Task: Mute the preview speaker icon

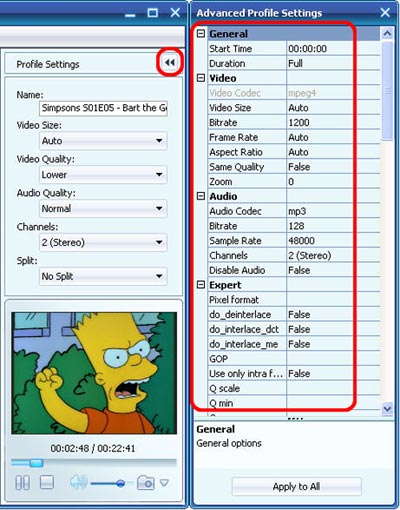Action: click(79, 482)
